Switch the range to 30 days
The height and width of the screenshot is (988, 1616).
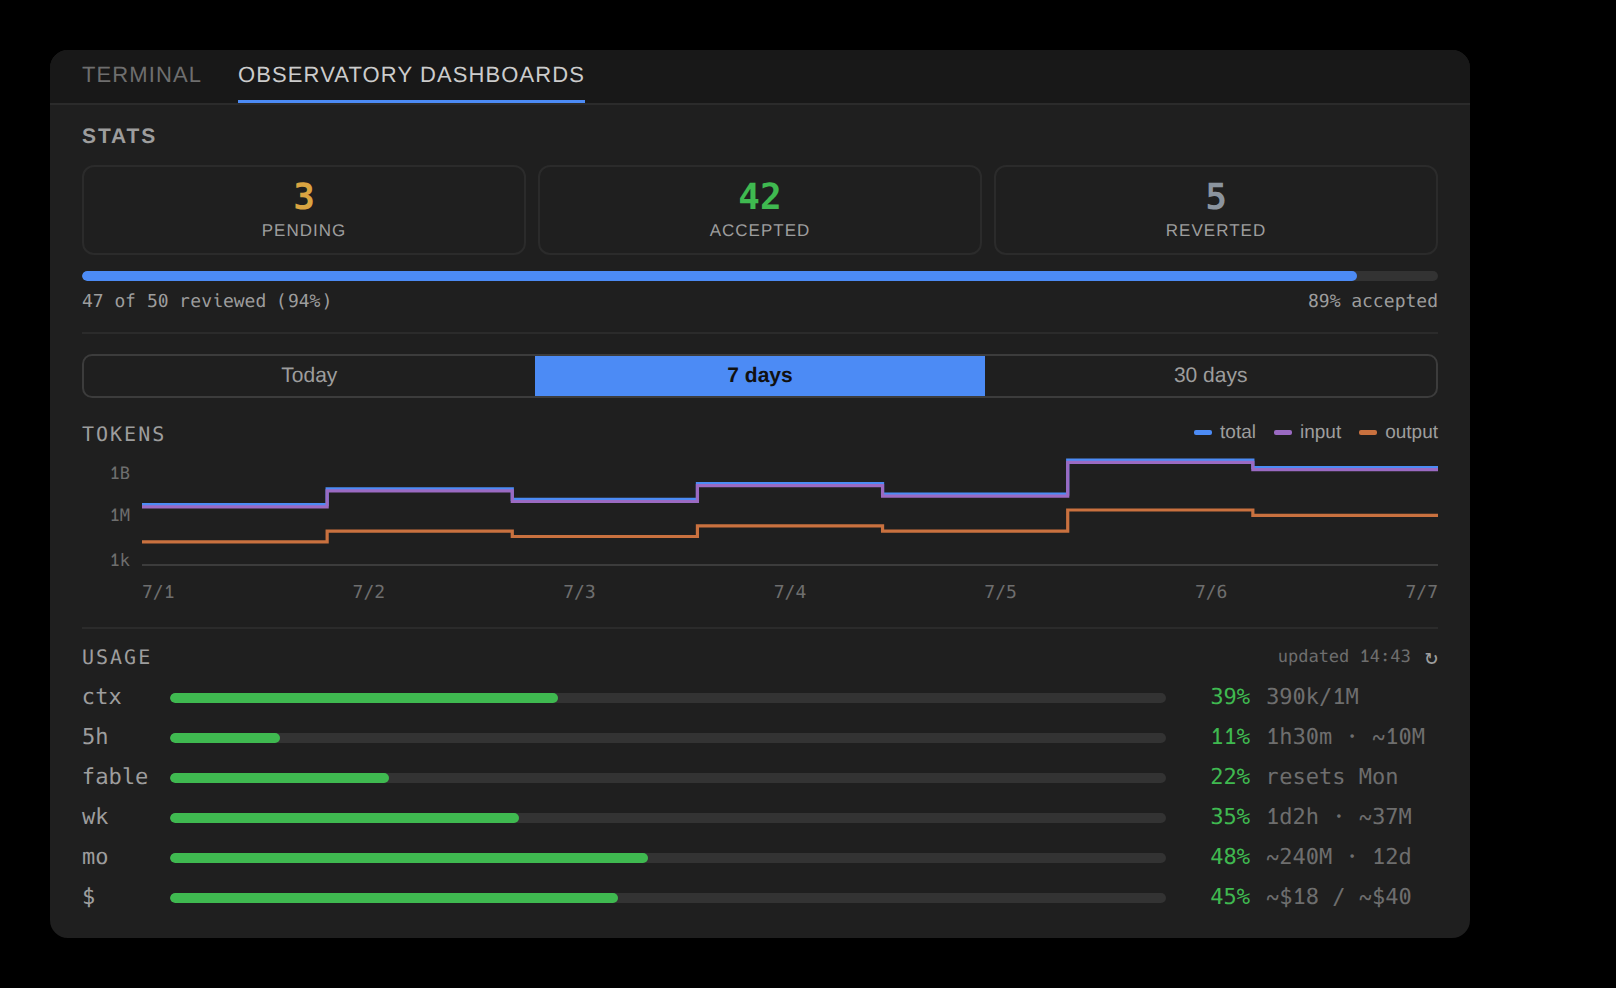(x=1210, y=375)
